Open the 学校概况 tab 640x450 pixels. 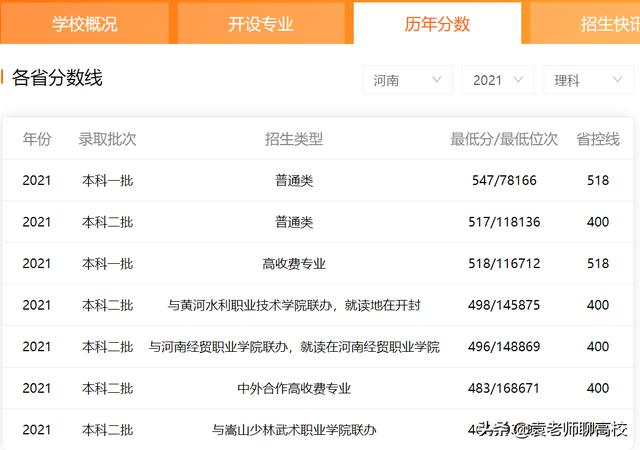pyautogui.click(x=85, y=23)
